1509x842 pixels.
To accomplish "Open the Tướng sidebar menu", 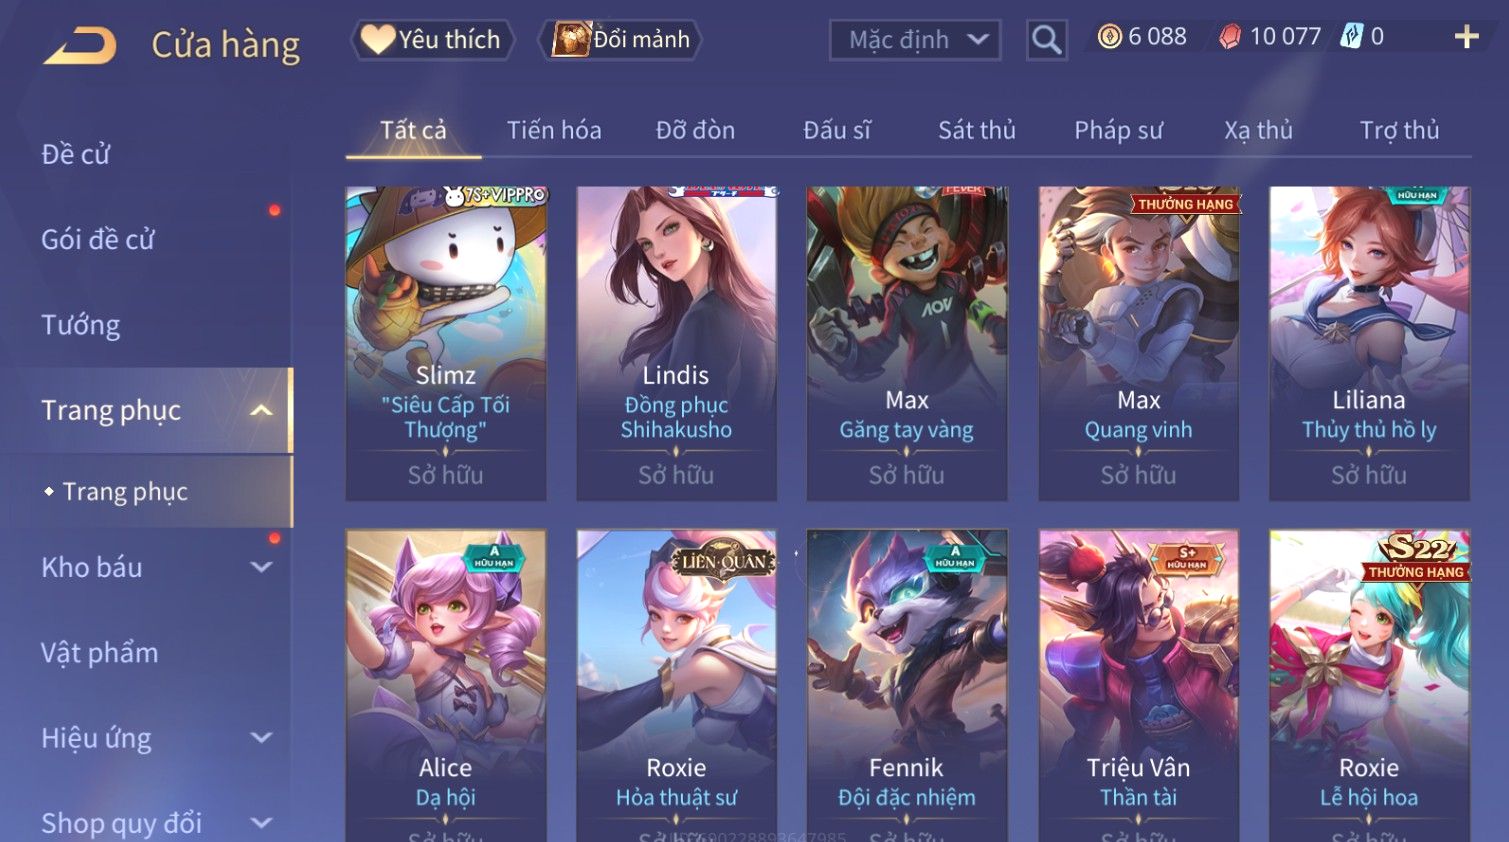I will pos(81,326).
